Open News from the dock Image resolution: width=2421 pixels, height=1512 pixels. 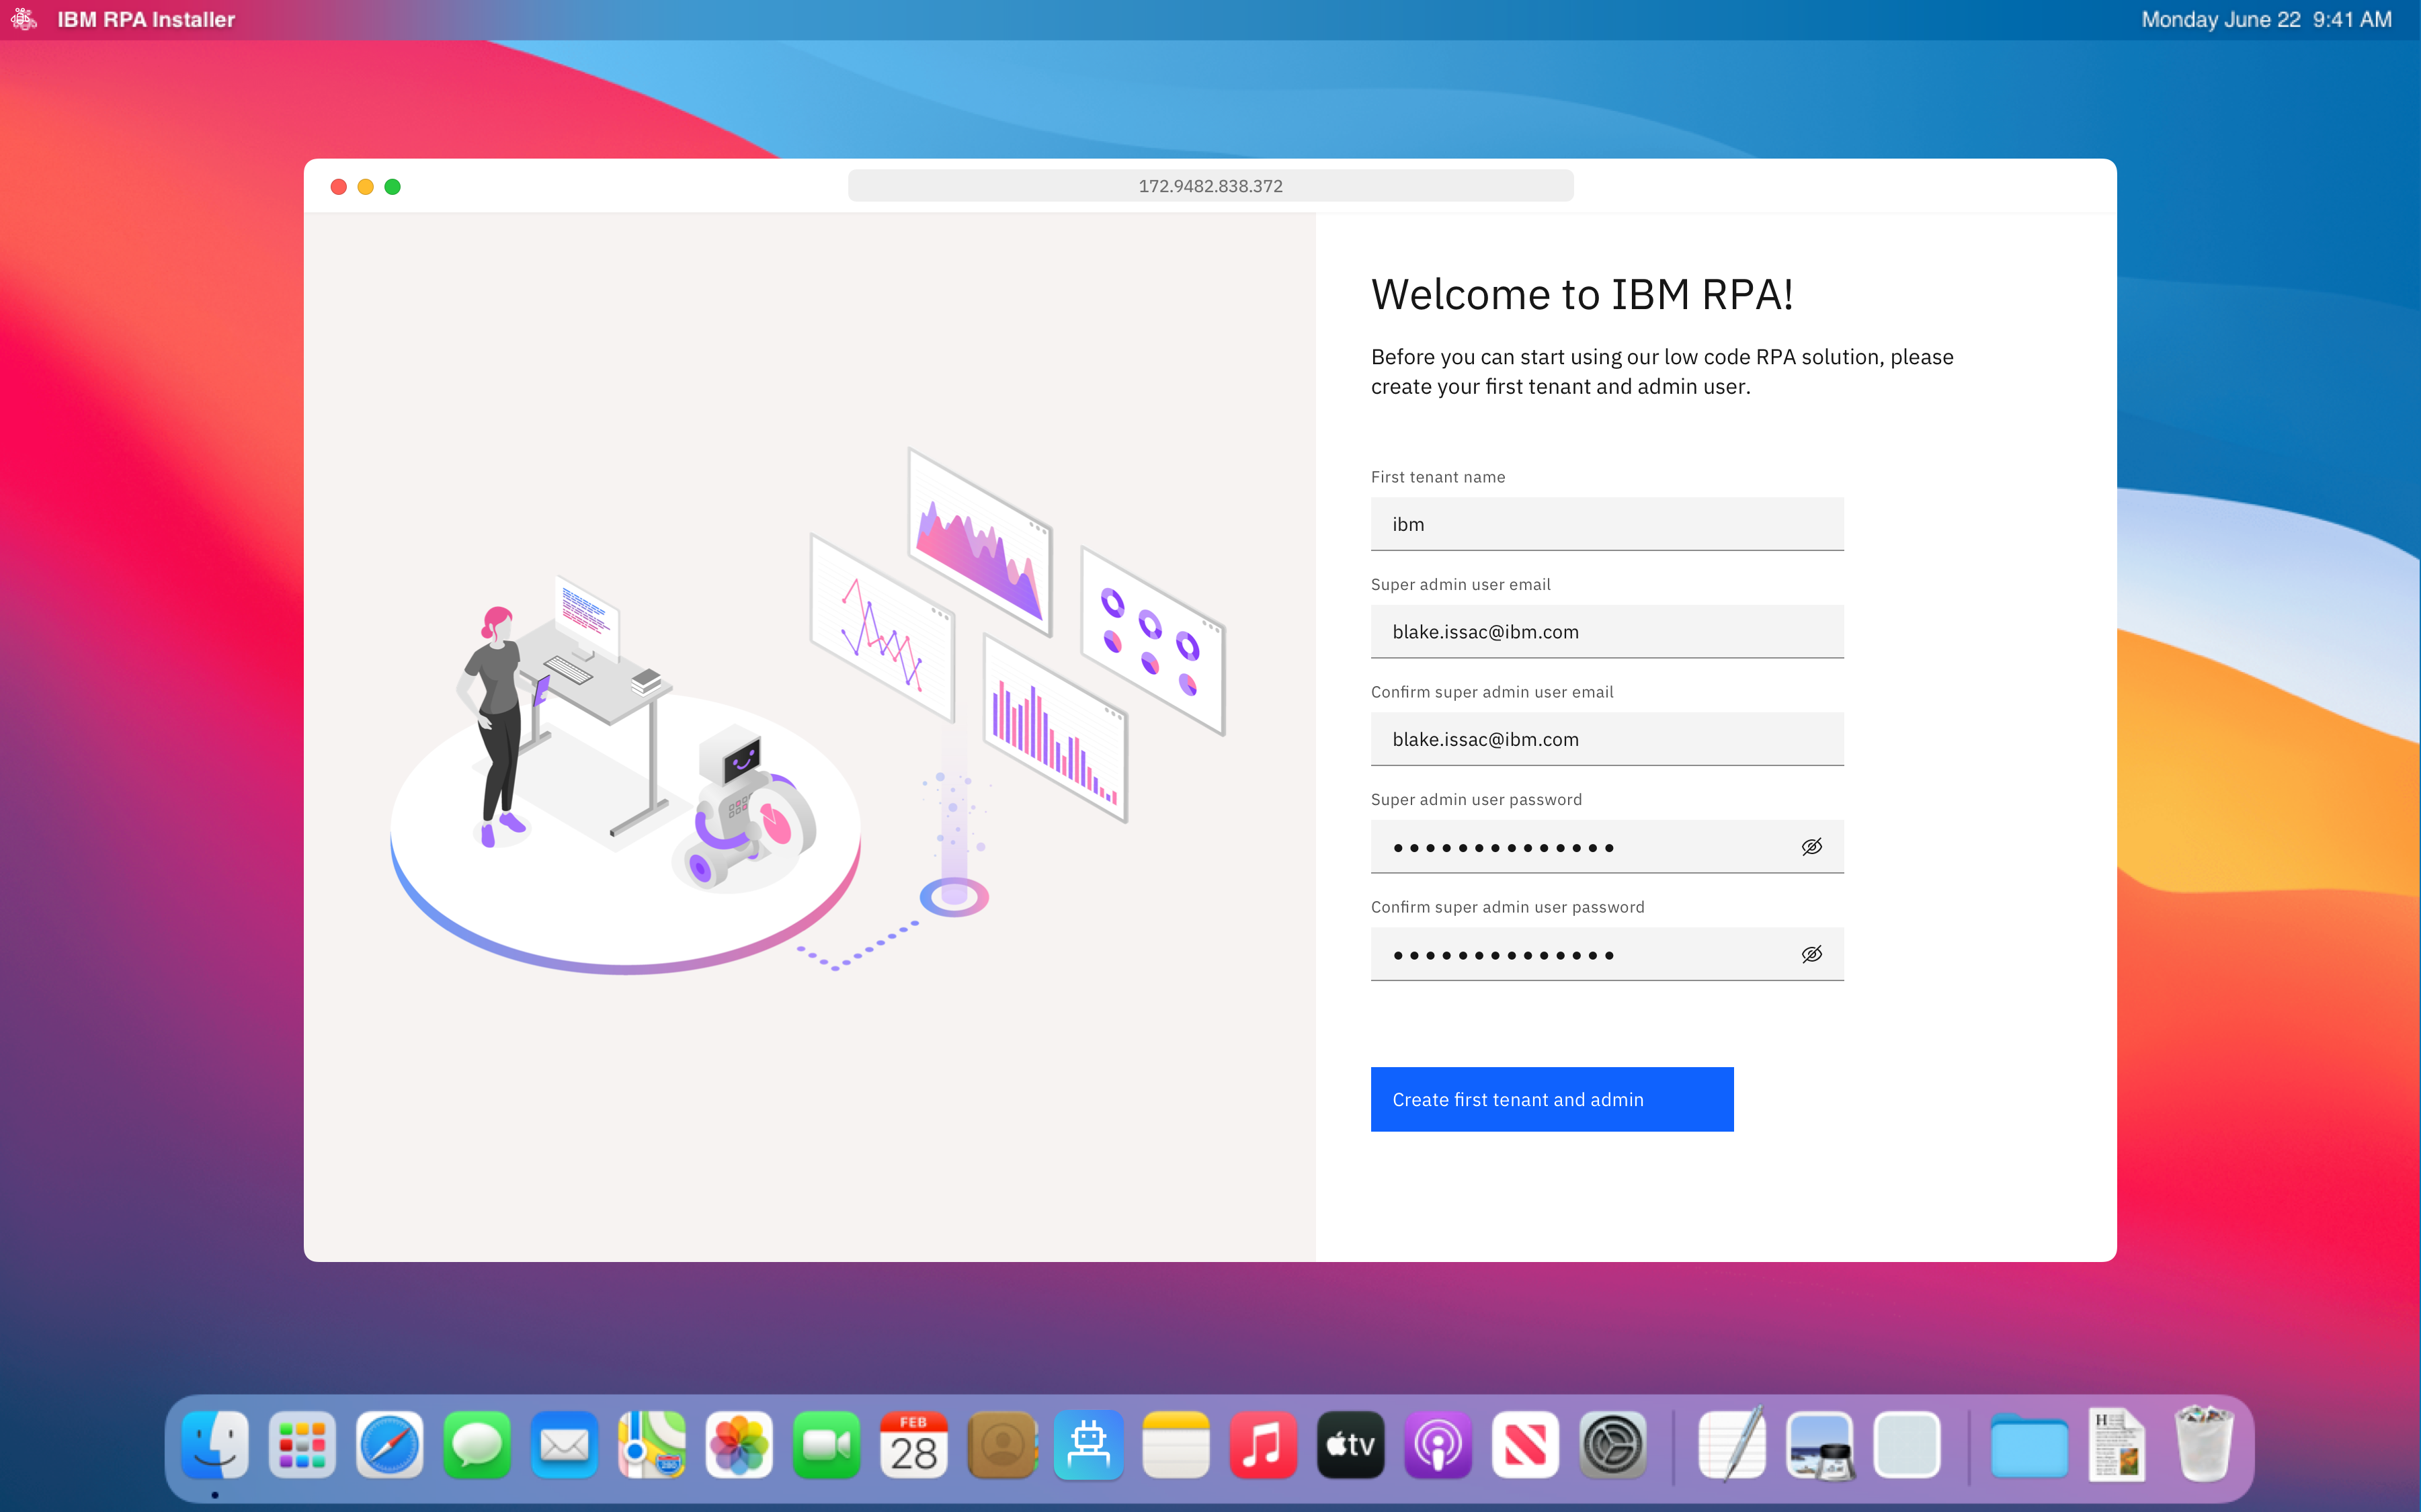1525,1444
